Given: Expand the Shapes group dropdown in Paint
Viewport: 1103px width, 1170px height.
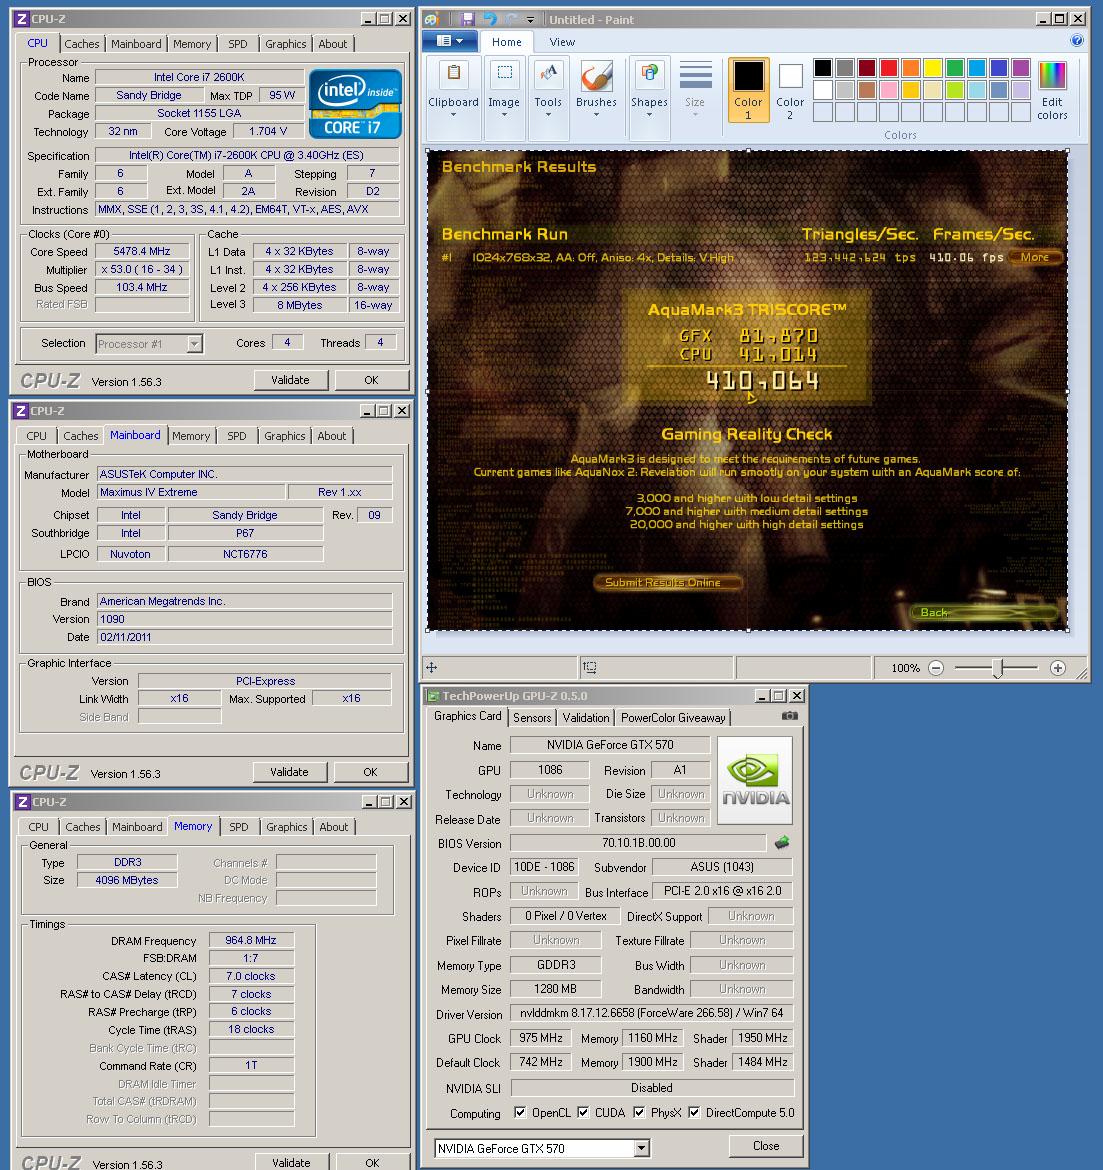Looking at the screenshot, I should coord(649,116).
